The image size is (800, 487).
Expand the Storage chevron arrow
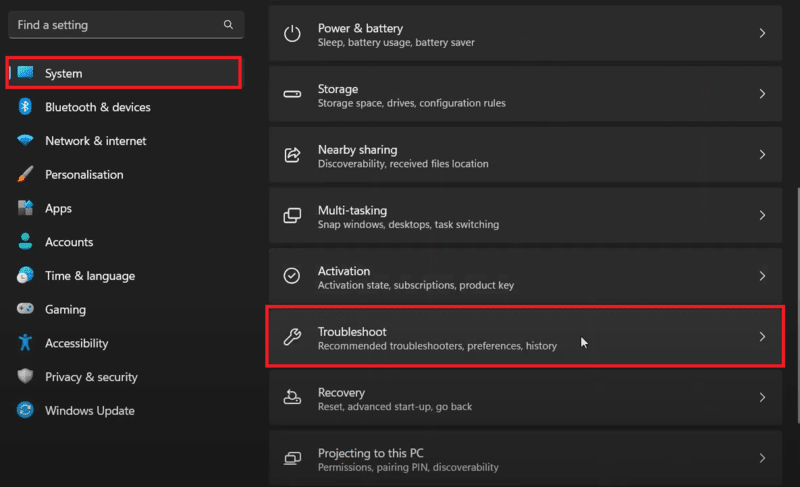(x=762, y=94)
